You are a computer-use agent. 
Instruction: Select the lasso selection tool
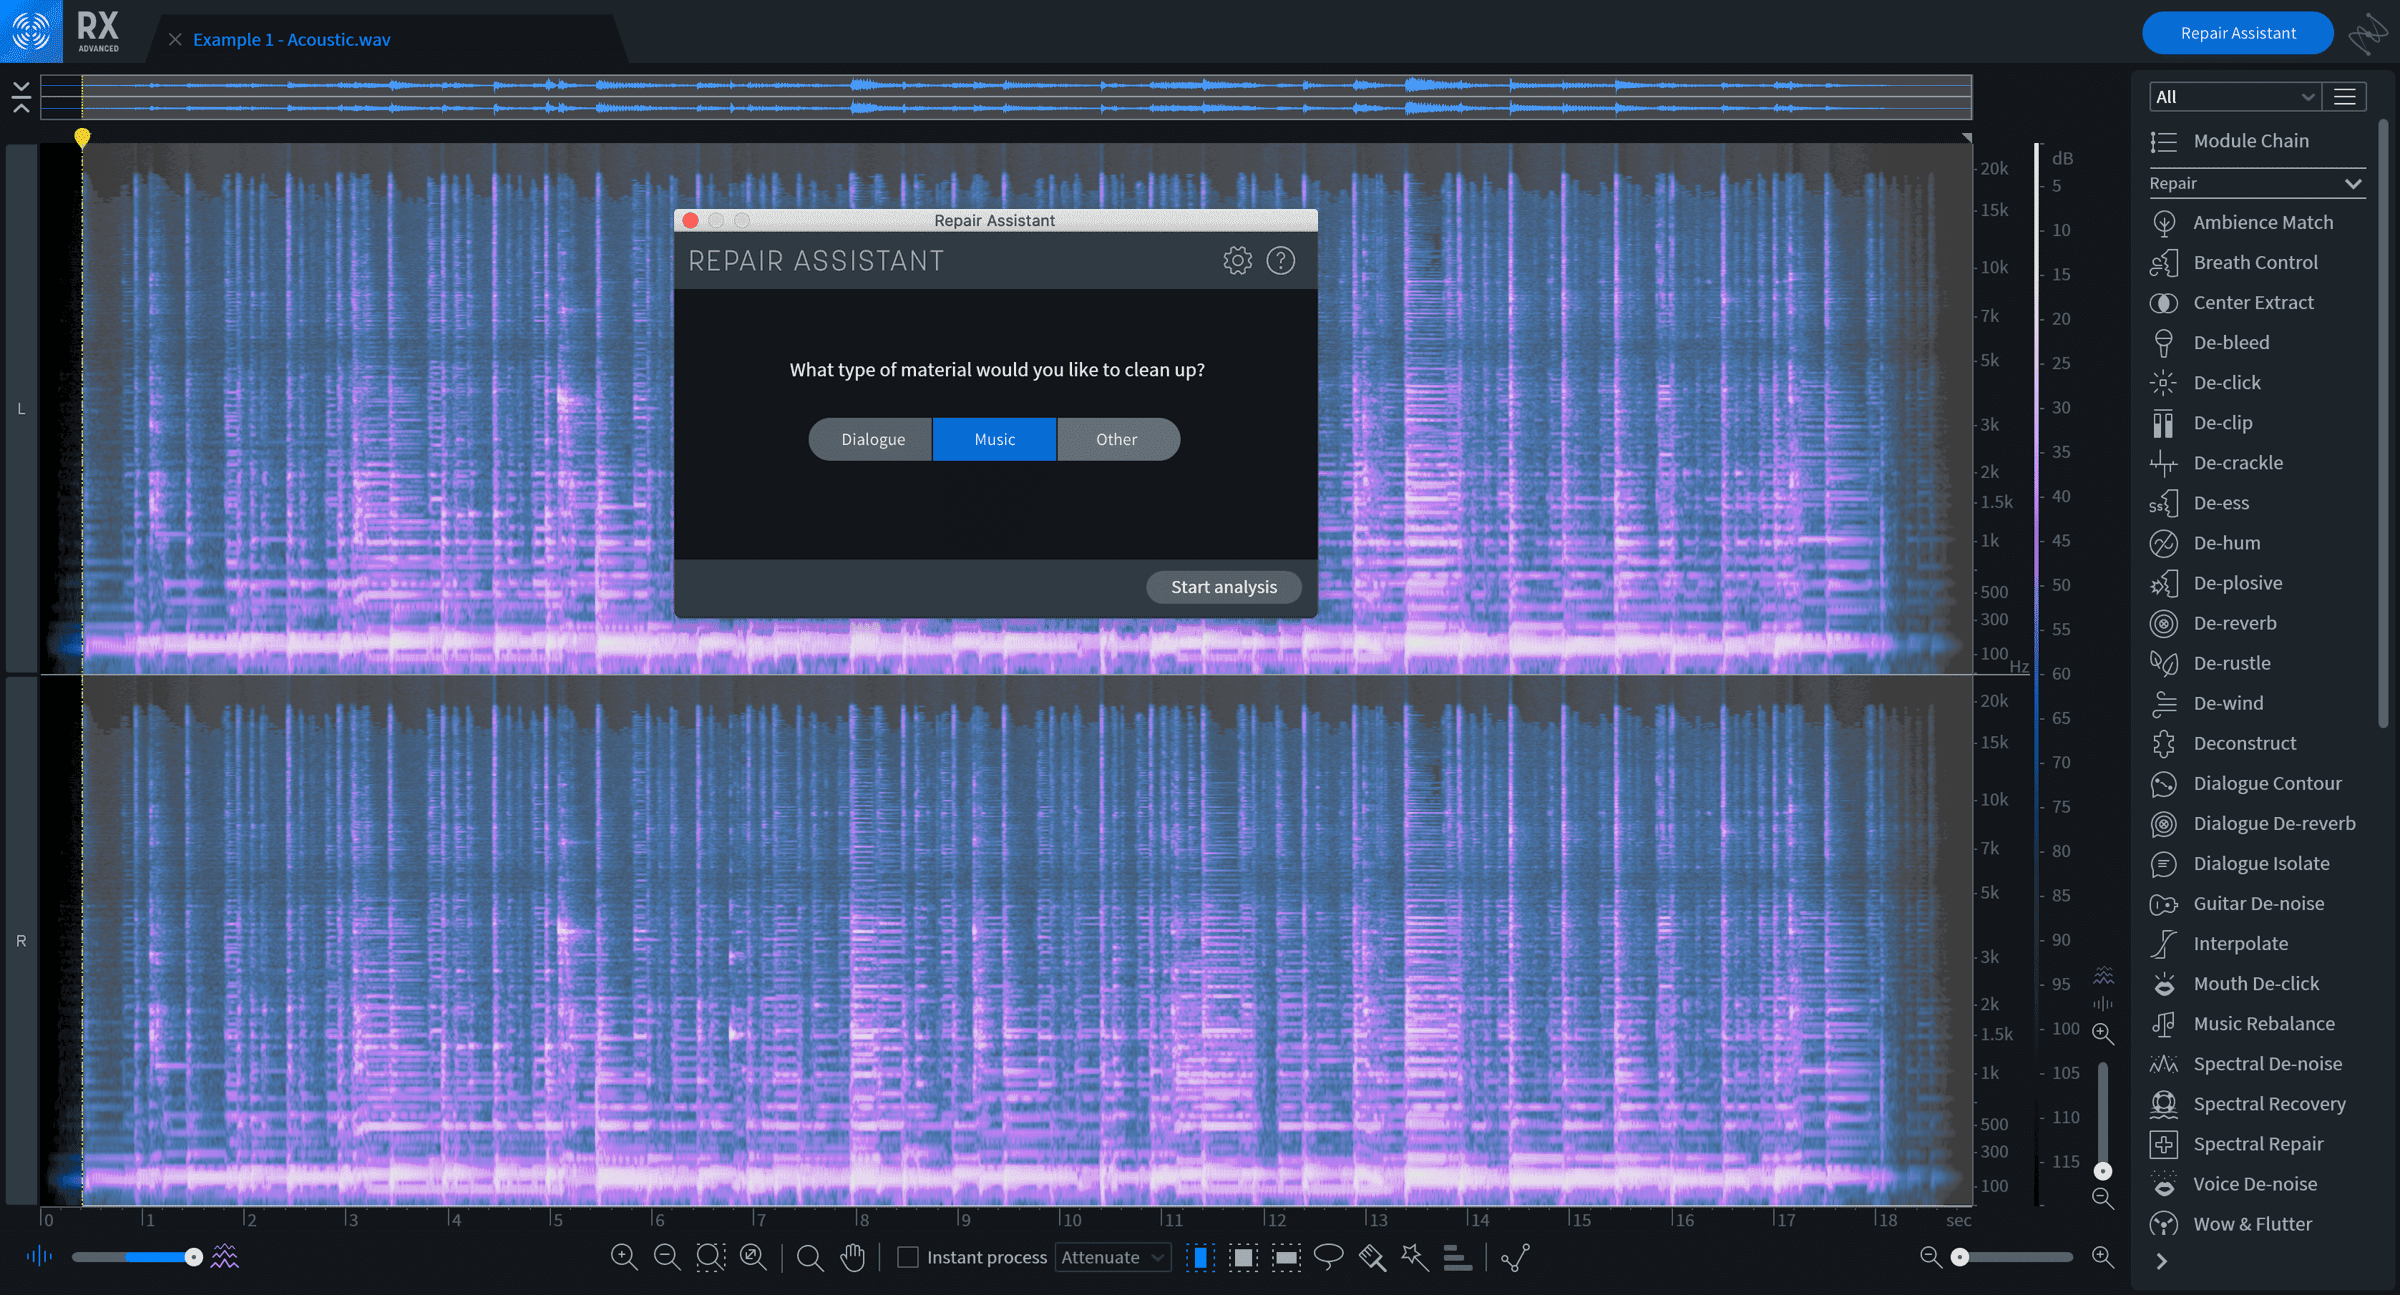(x=1328, y=1257)
